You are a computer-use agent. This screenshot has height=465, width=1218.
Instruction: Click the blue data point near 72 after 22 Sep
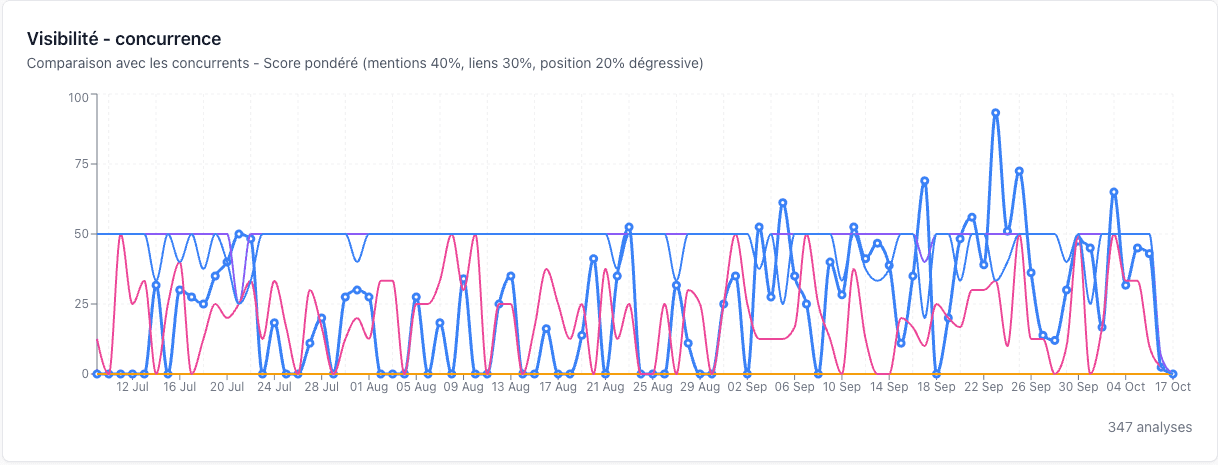pyautogui.click(x=1019, y=171)
